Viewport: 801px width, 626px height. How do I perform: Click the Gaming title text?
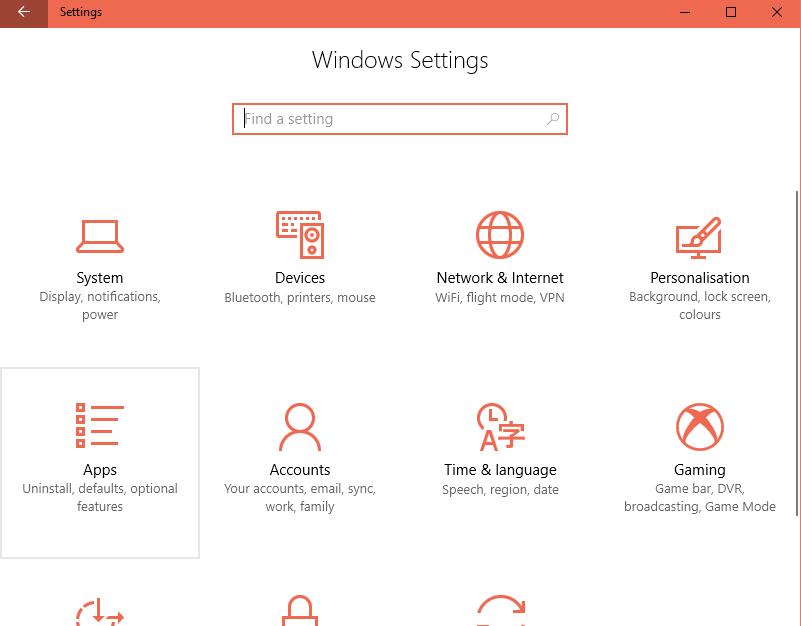tap(700, 470)
